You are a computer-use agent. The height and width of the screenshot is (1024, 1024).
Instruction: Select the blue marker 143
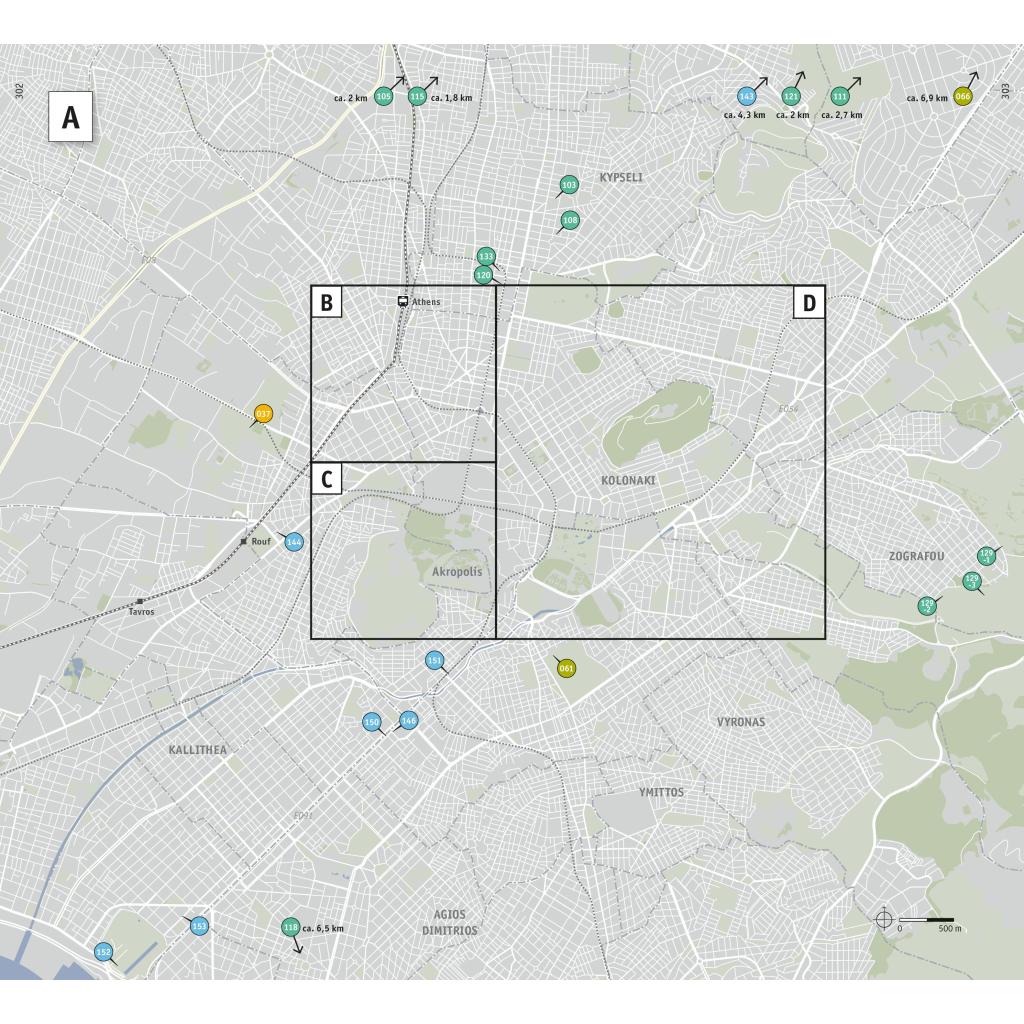tap(746, 96)
